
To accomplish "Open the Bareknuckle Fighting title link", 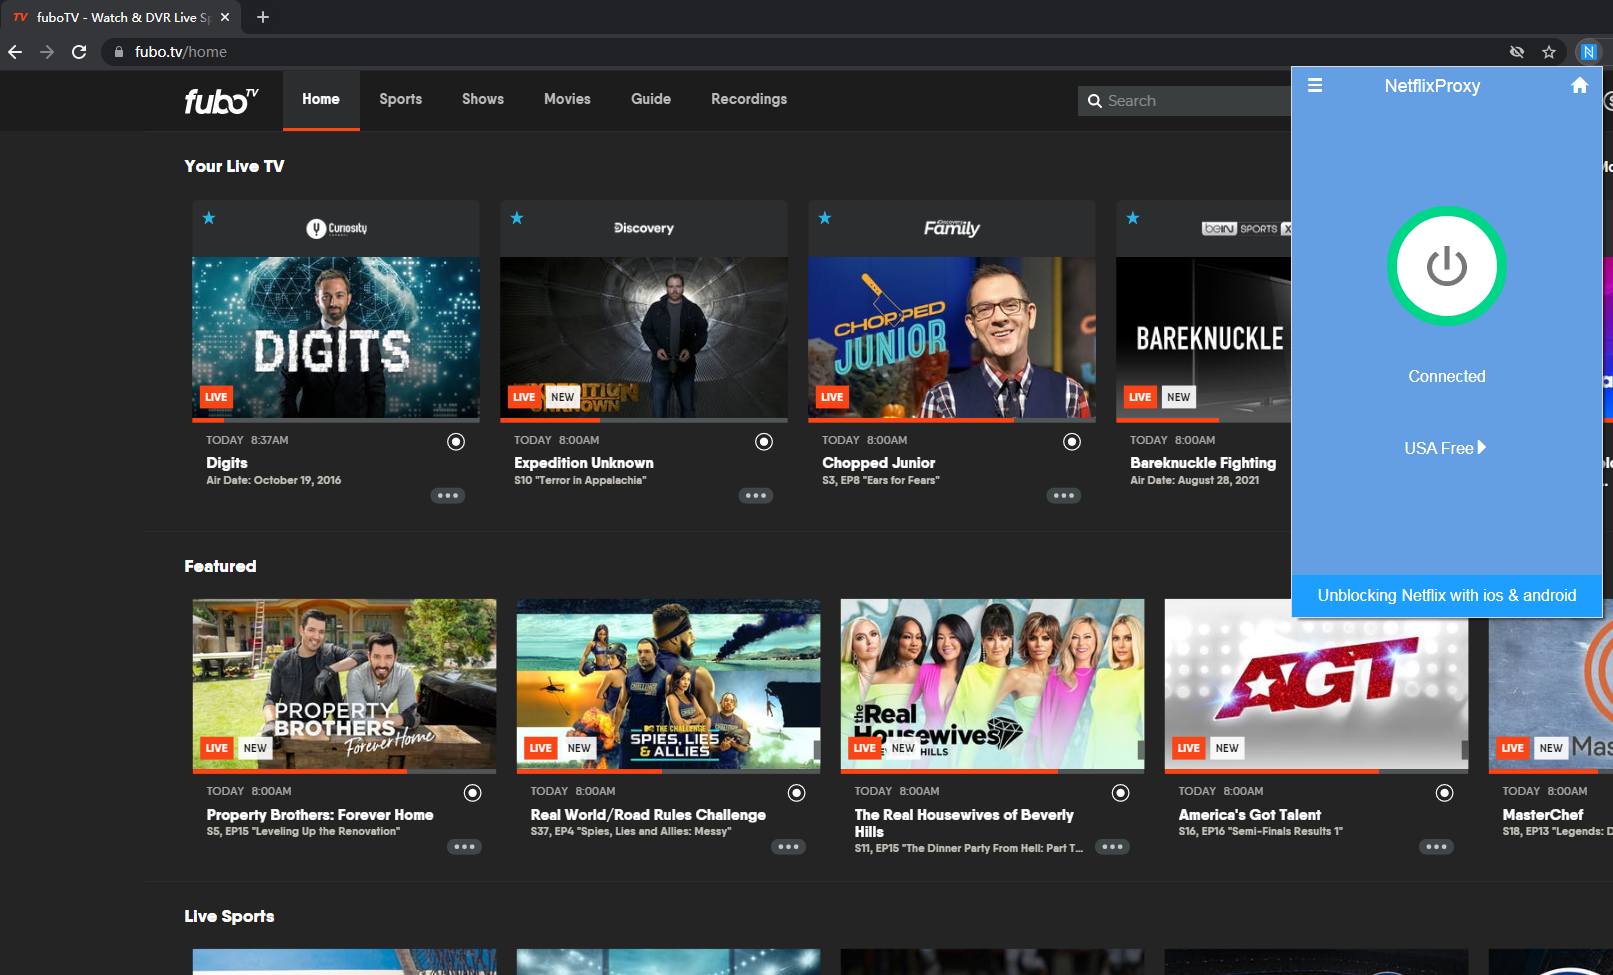I will point(1203,463).
